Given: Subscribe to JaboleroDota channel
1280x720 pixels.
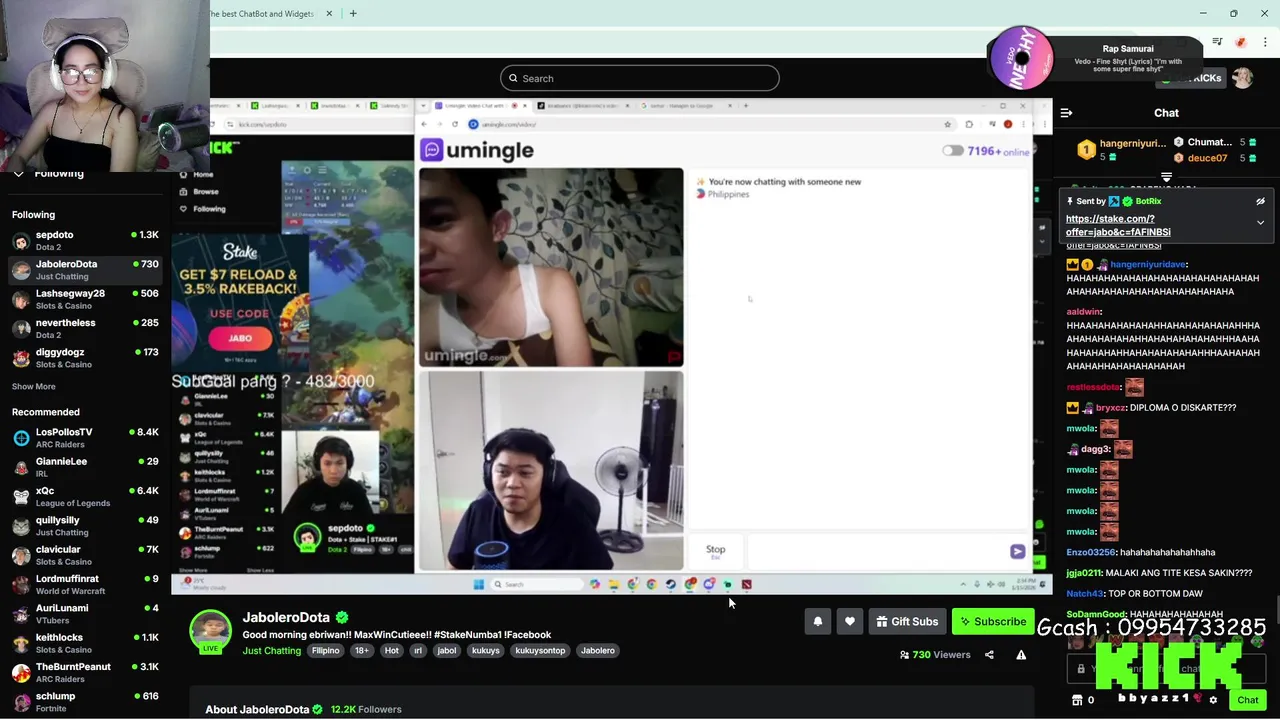Looking at the screenshot, I should coord(993,622).
